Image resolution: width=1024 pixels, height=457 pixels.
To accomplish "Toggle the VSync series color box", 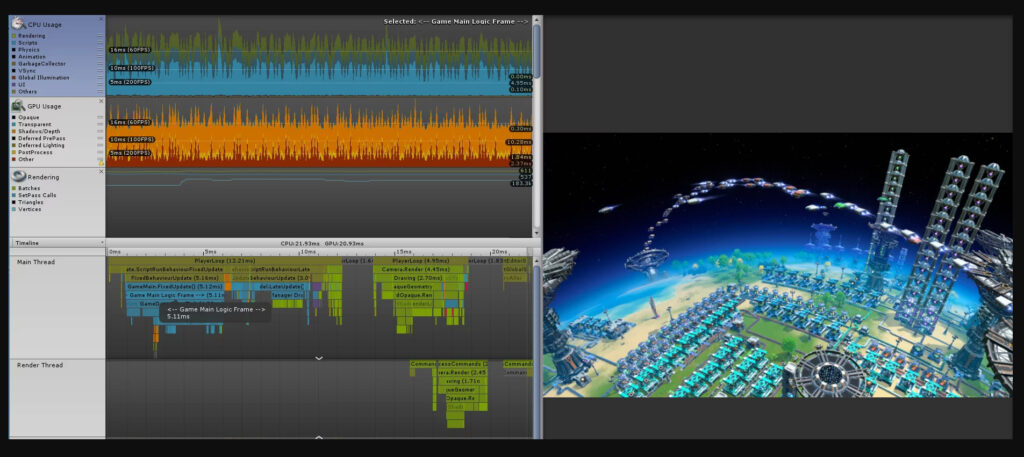I will tap(14, 71).
